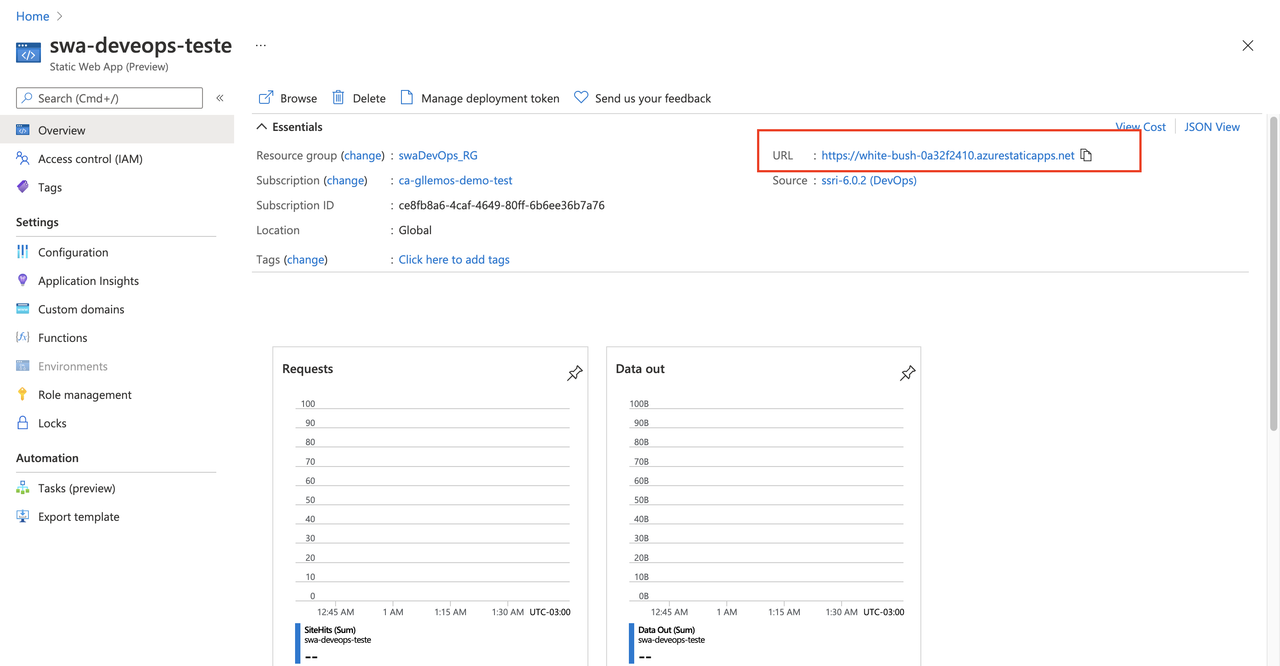Click the Data Out (Sum) legend entry
This screenshot has width=1280, height=666.
tap(667, 630)
